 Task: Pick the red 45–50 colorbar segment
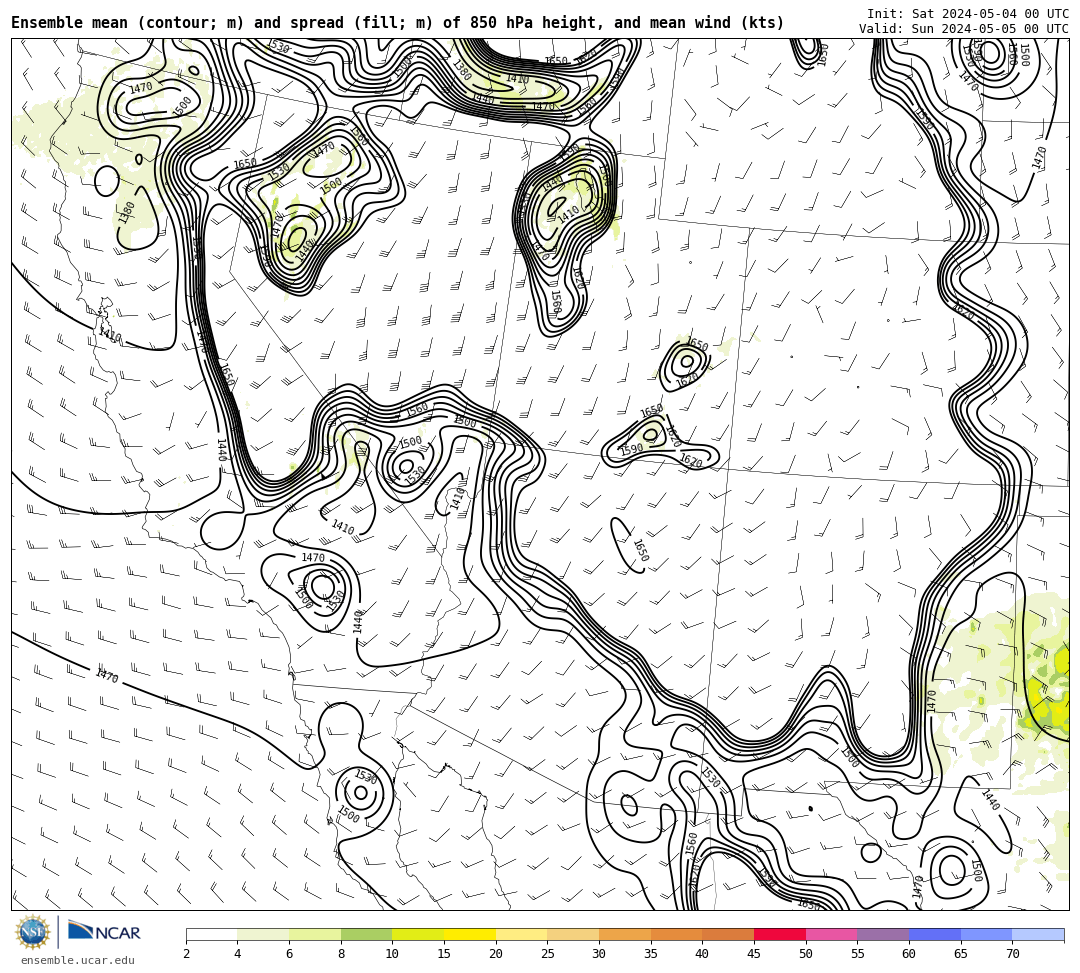780,934
